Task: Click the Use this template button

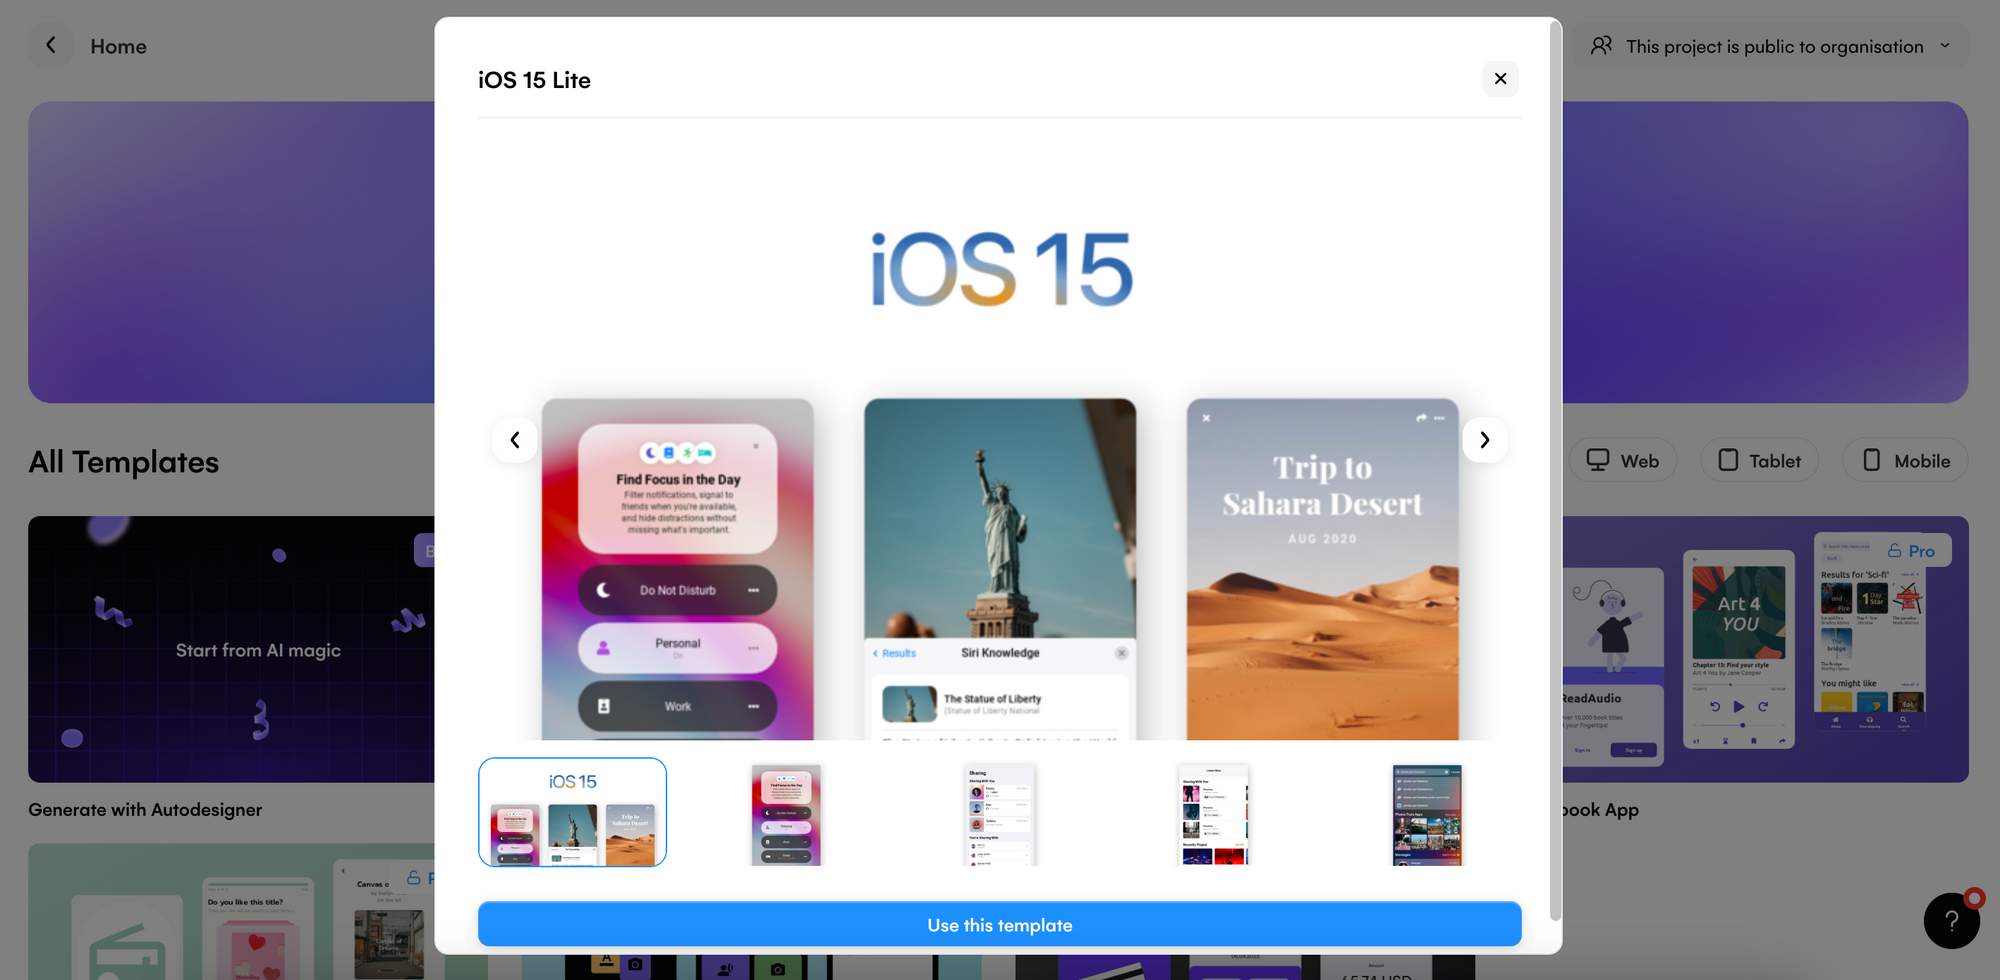Action: pyautogui.click(x=1000, y=924)
